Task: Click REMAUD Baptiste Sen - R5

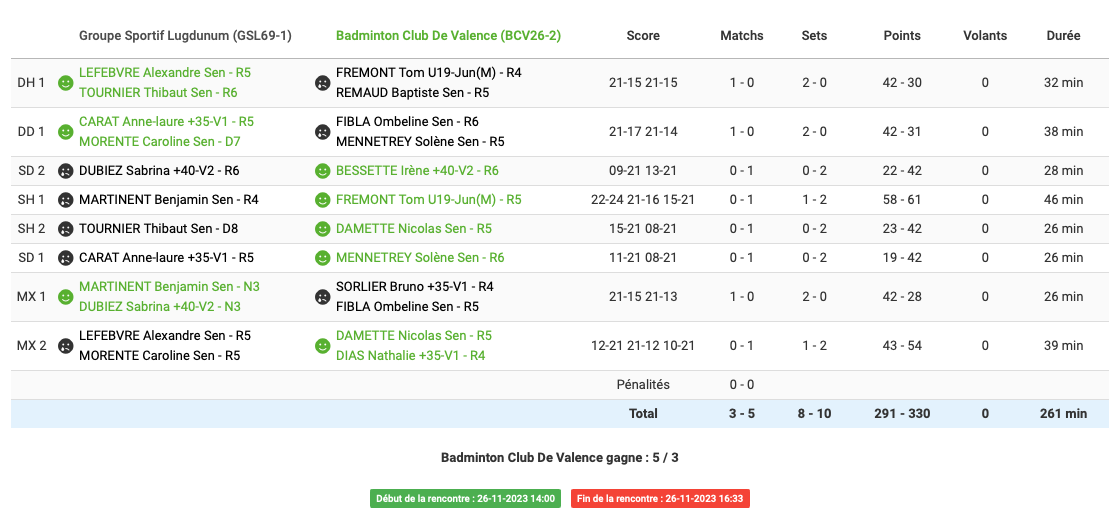Action: click(x=412, y=92)
